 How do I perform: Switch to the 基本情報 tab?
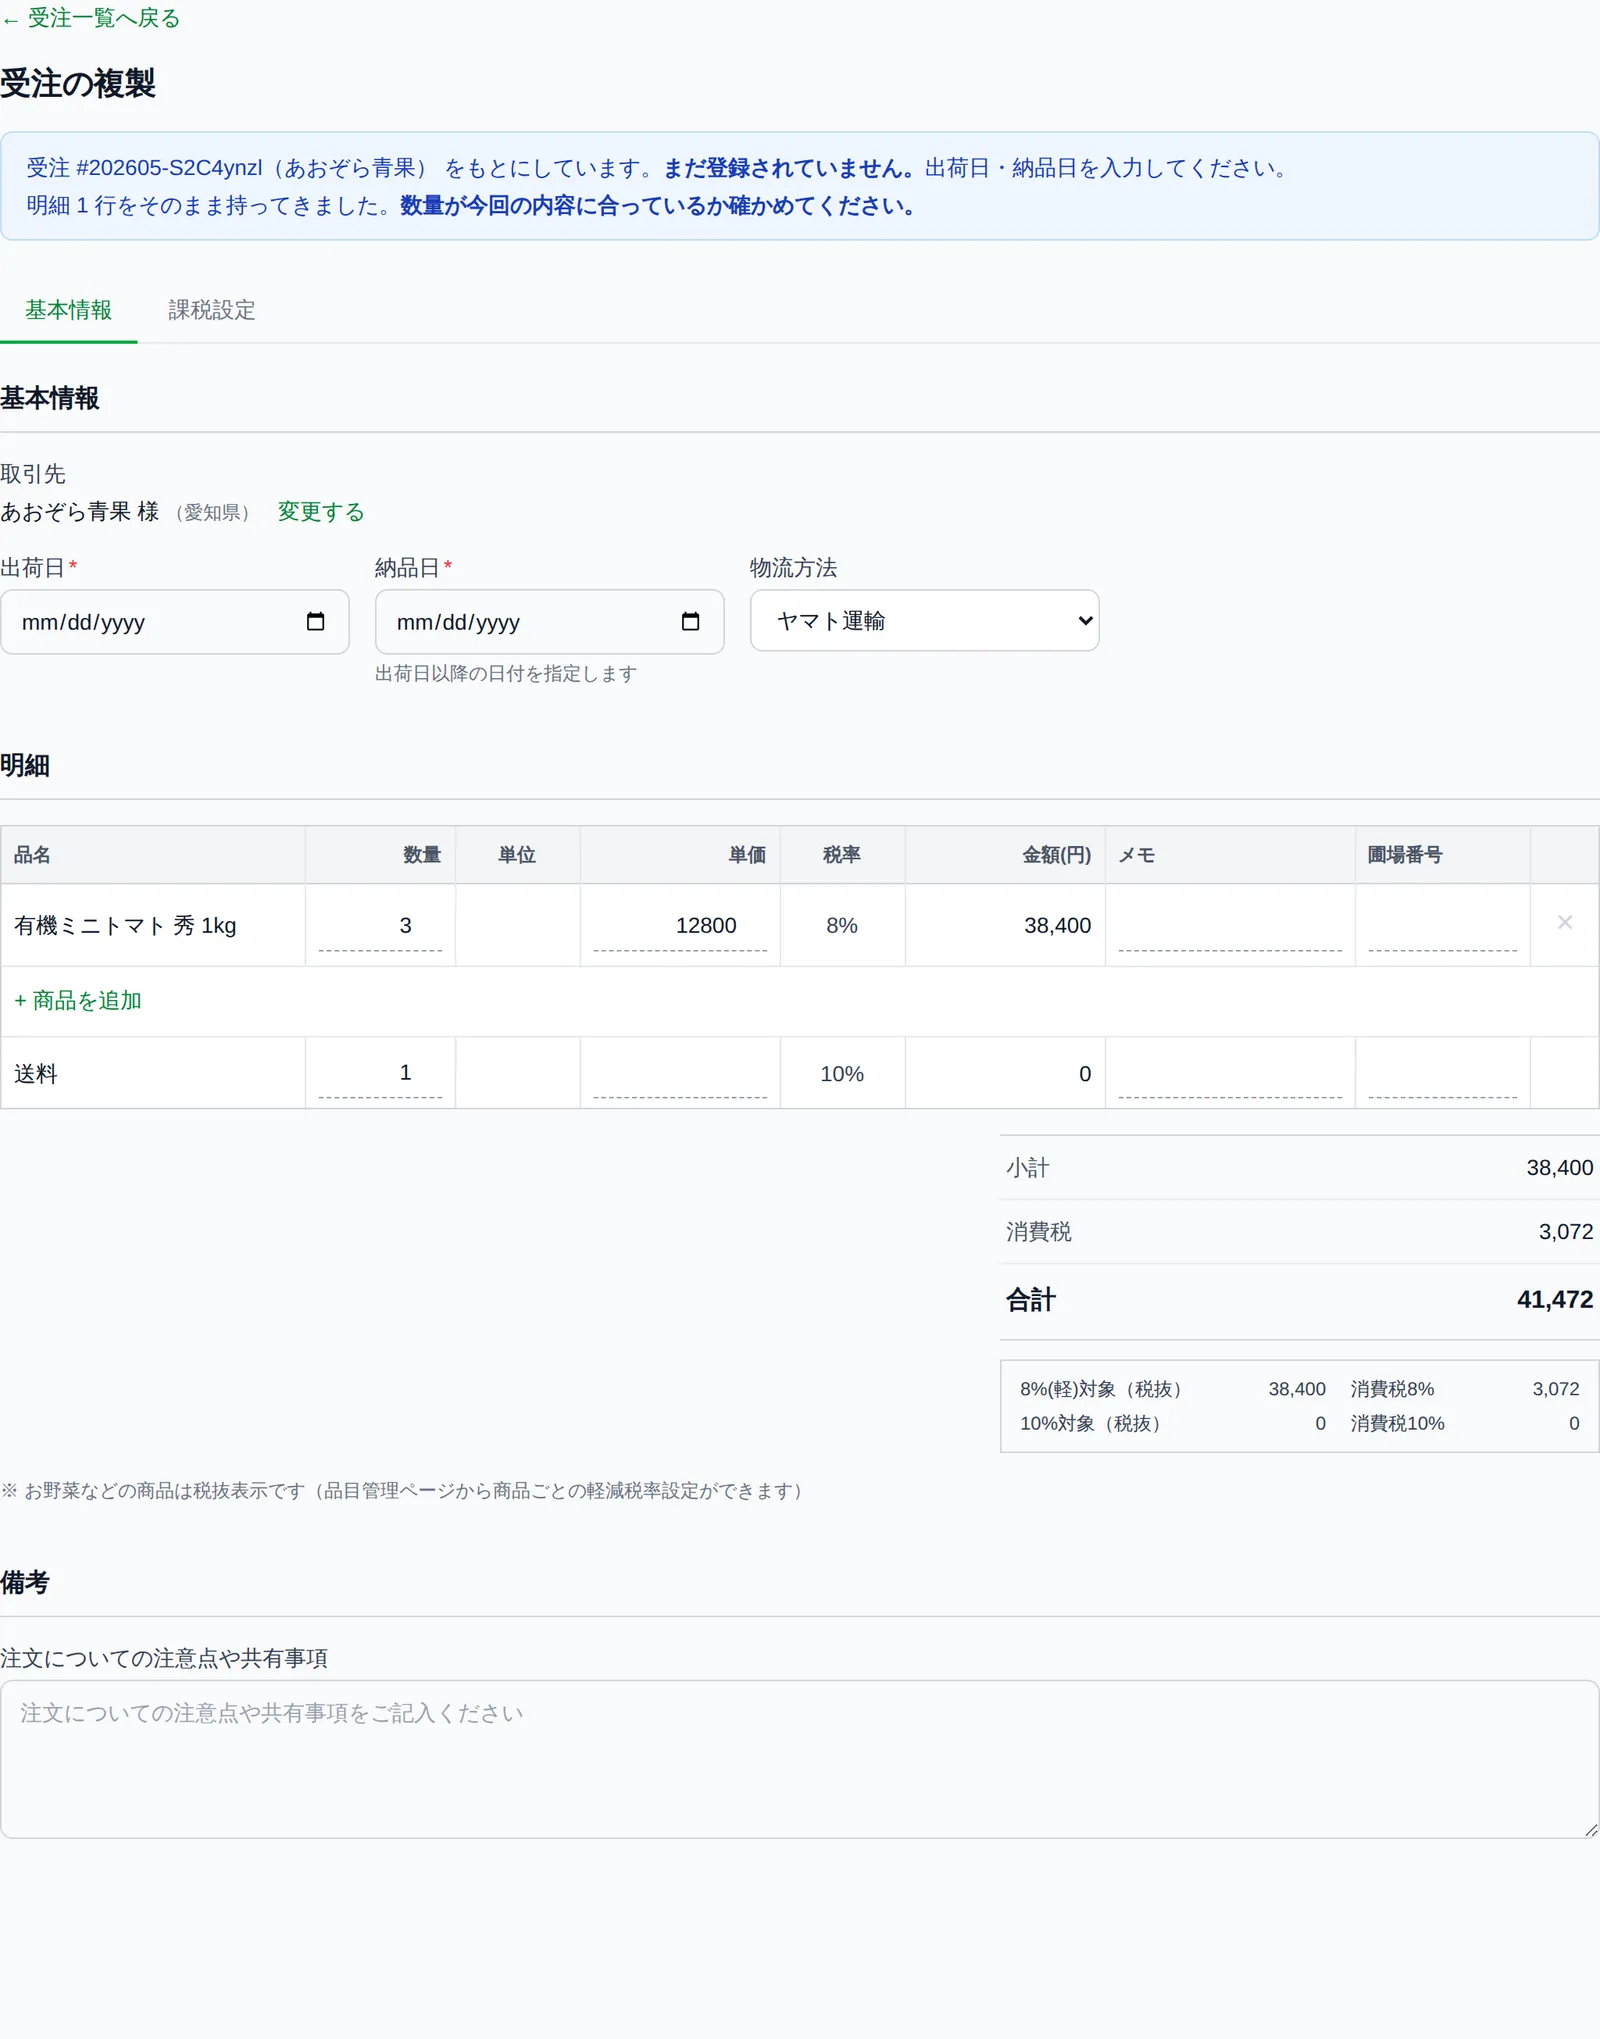coord(68,310)
